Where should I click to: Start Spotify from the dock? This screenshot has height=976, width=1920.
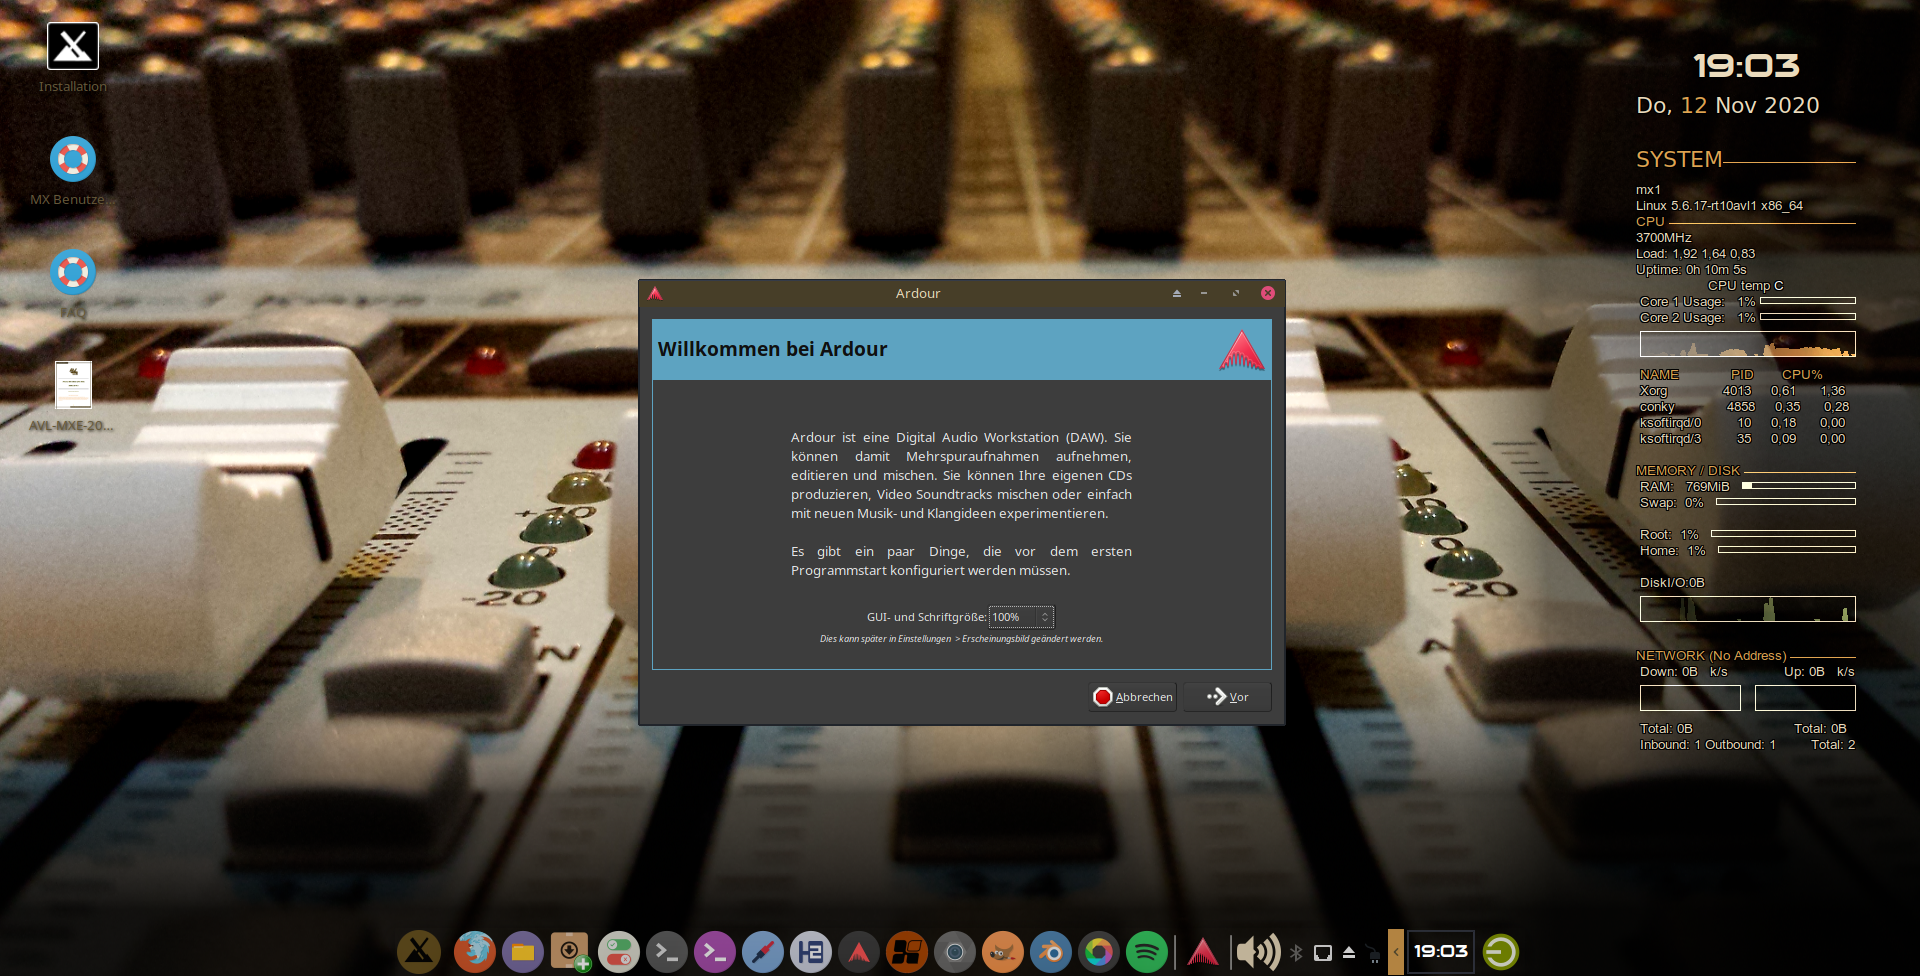click(x=1148, y=952)
